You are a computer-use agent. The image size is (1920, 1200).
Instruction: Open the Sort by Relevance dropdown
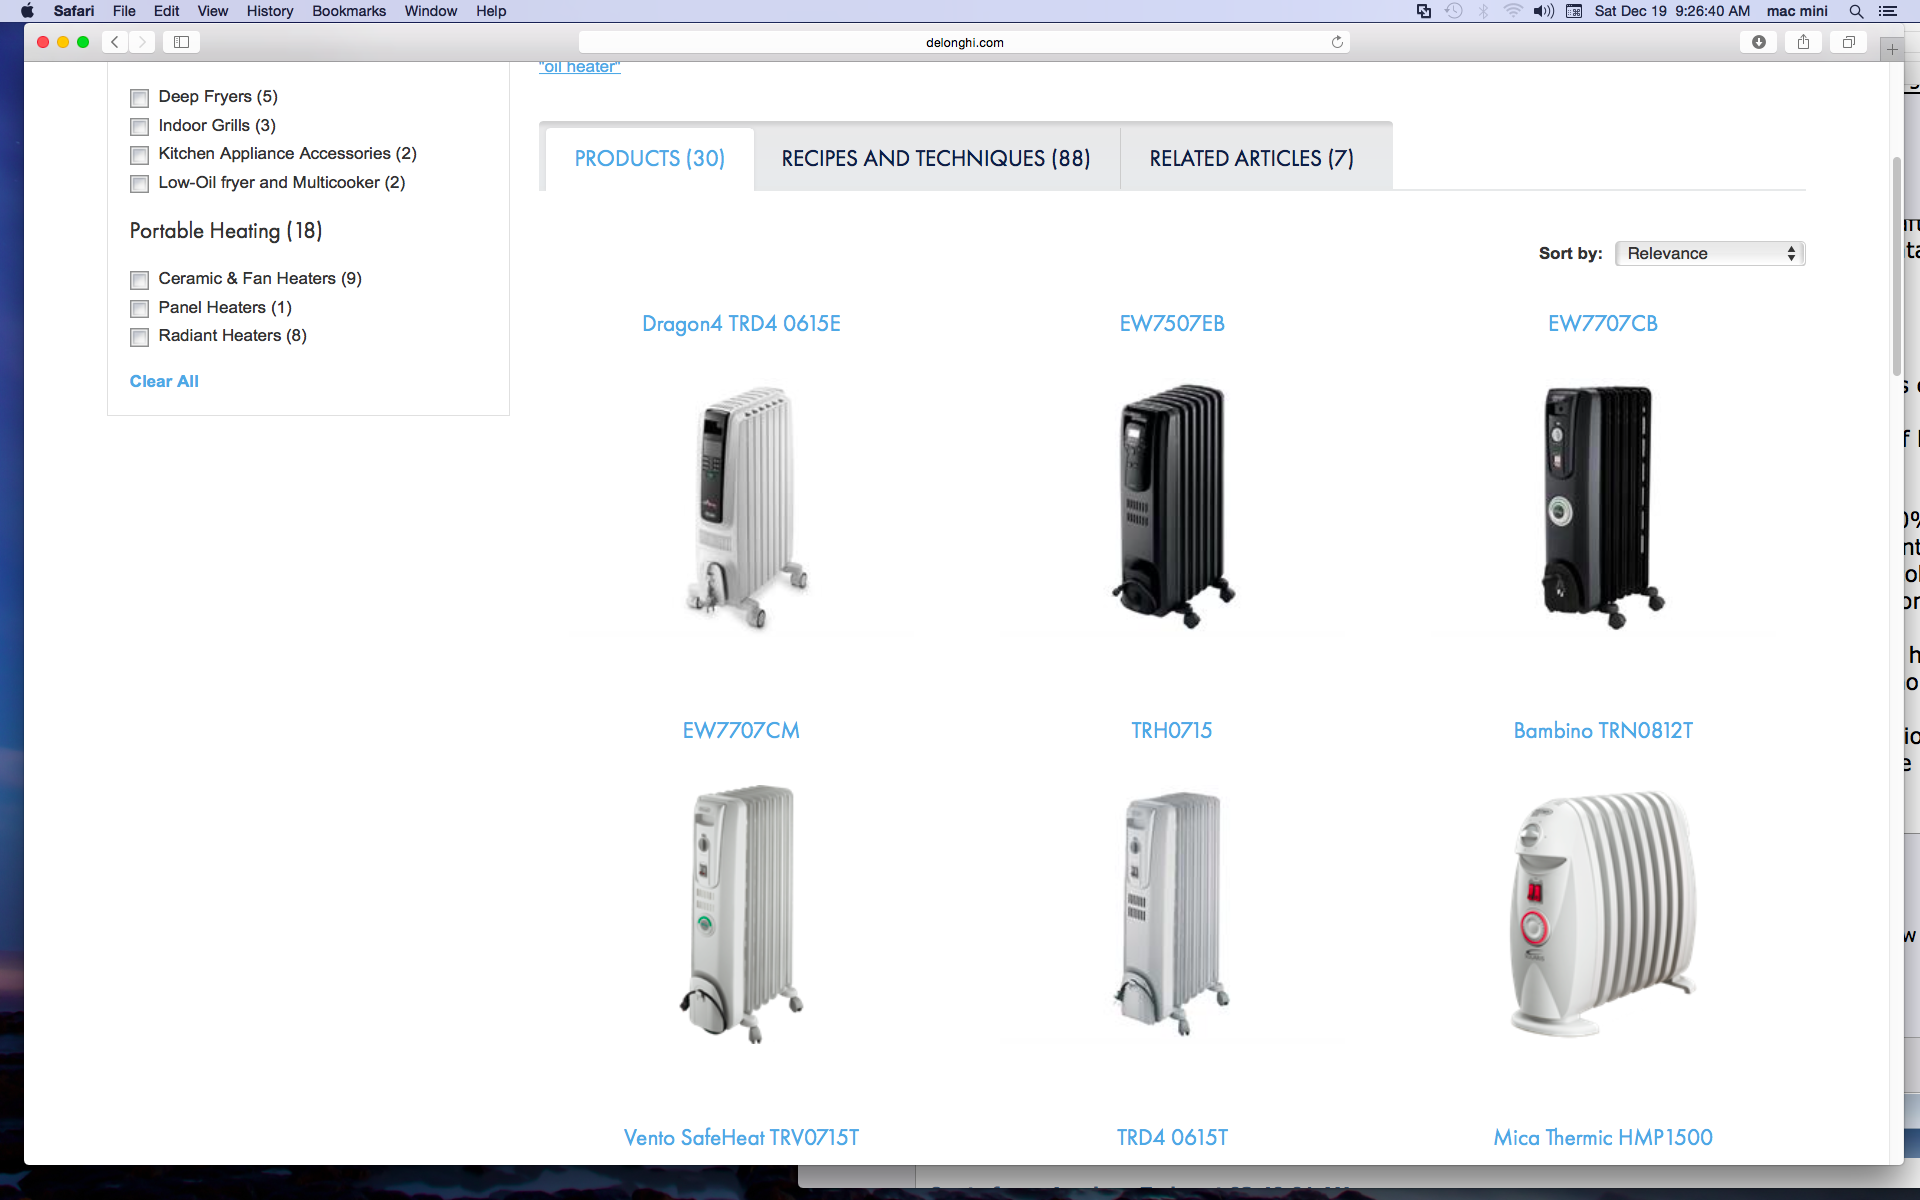(x=1710, y=254)
